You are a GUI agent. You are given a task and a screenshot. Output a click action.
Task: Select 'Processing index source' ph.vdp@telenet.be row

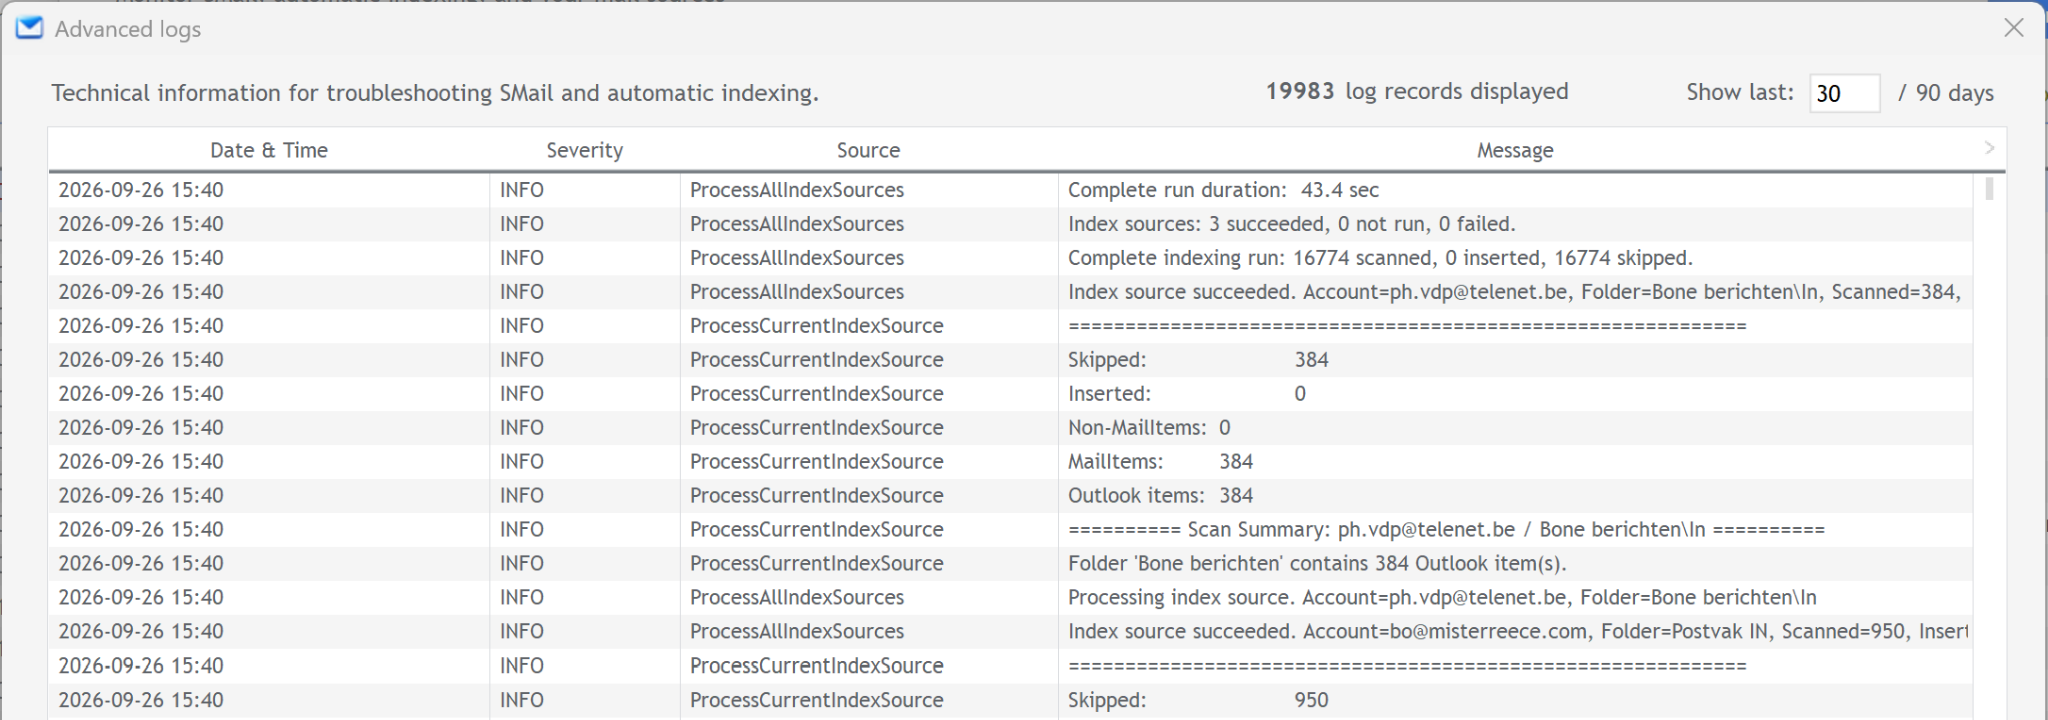coord(1010,598)
